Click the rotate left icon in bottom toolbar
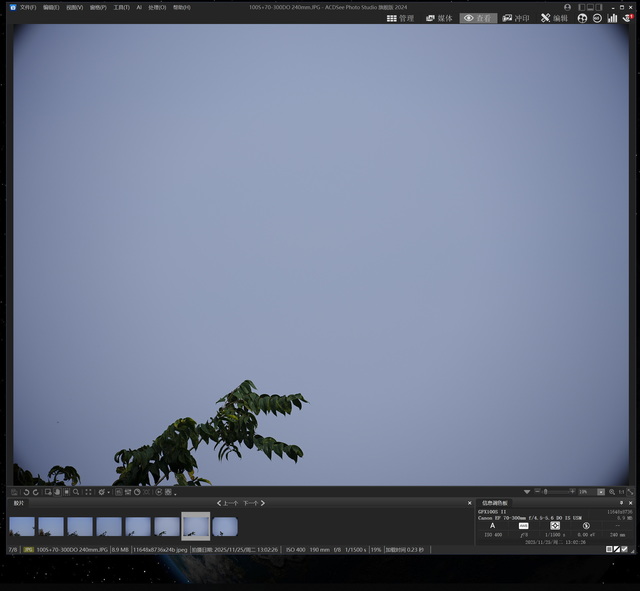Viewport: 640px width, 591px height. (26, 492)
